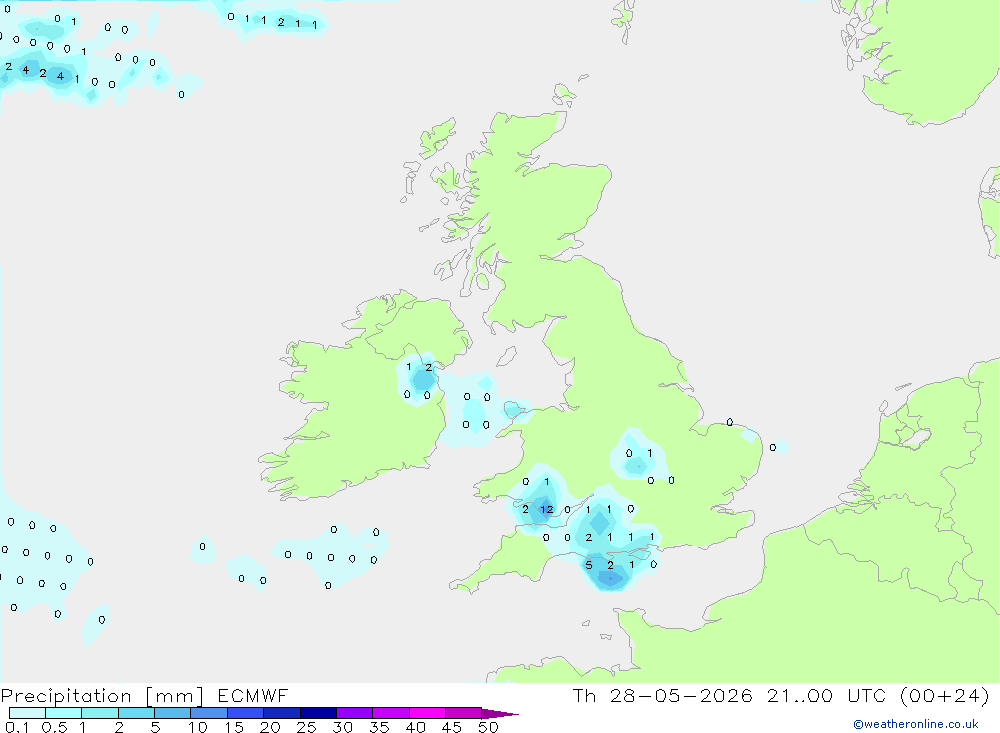Click the '45' legend scale label
Image resolution: width=1000 pixels, height=733 pixels.
(x=452, y=727)
